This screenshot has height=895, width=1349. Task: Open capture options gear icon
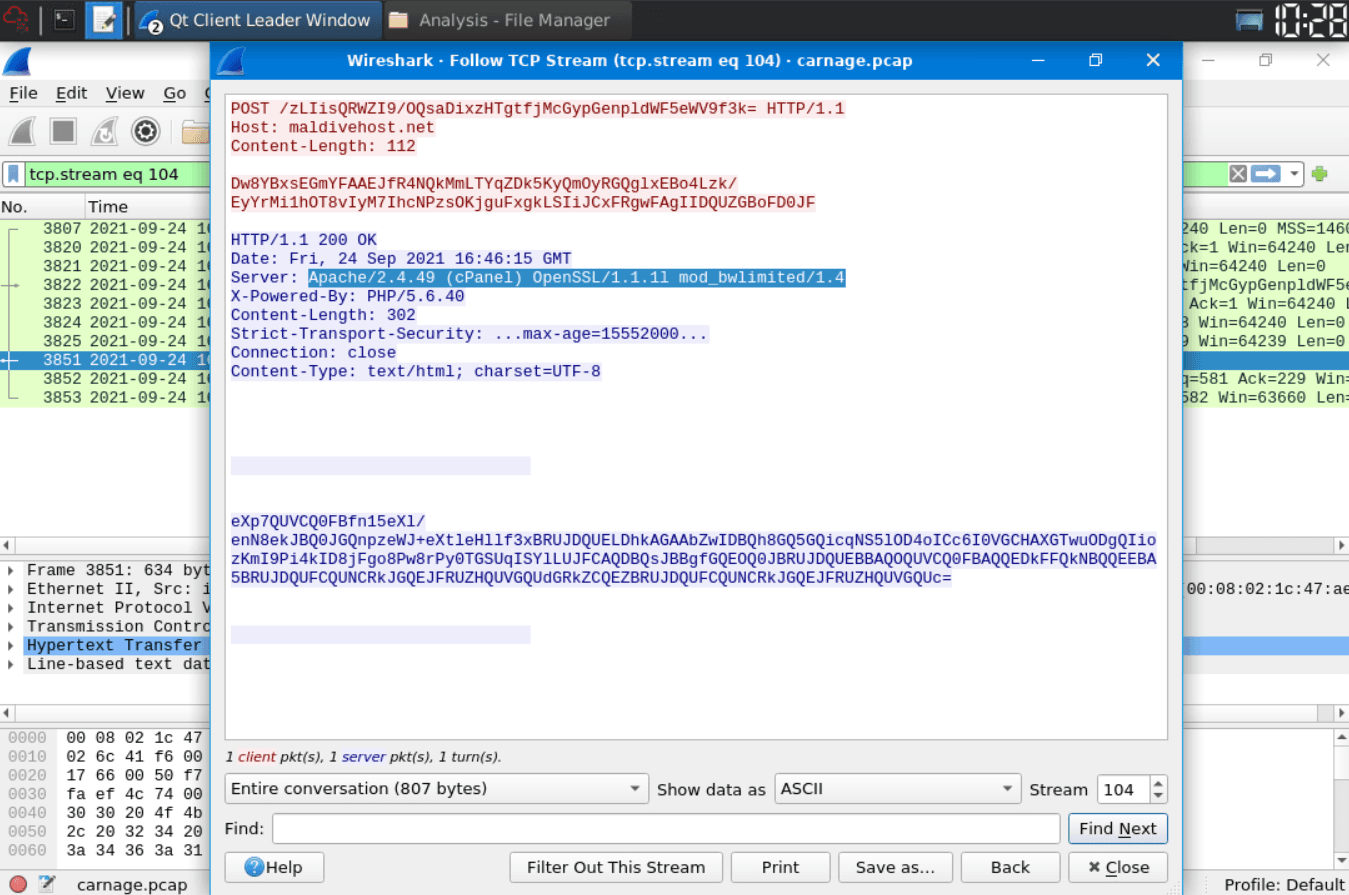click(x=146, y=131)
